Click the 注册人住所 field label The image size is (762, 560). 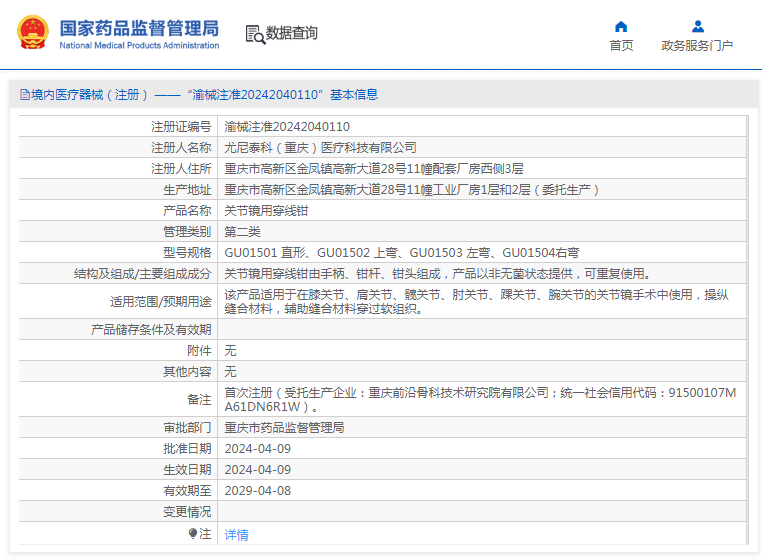181,169
